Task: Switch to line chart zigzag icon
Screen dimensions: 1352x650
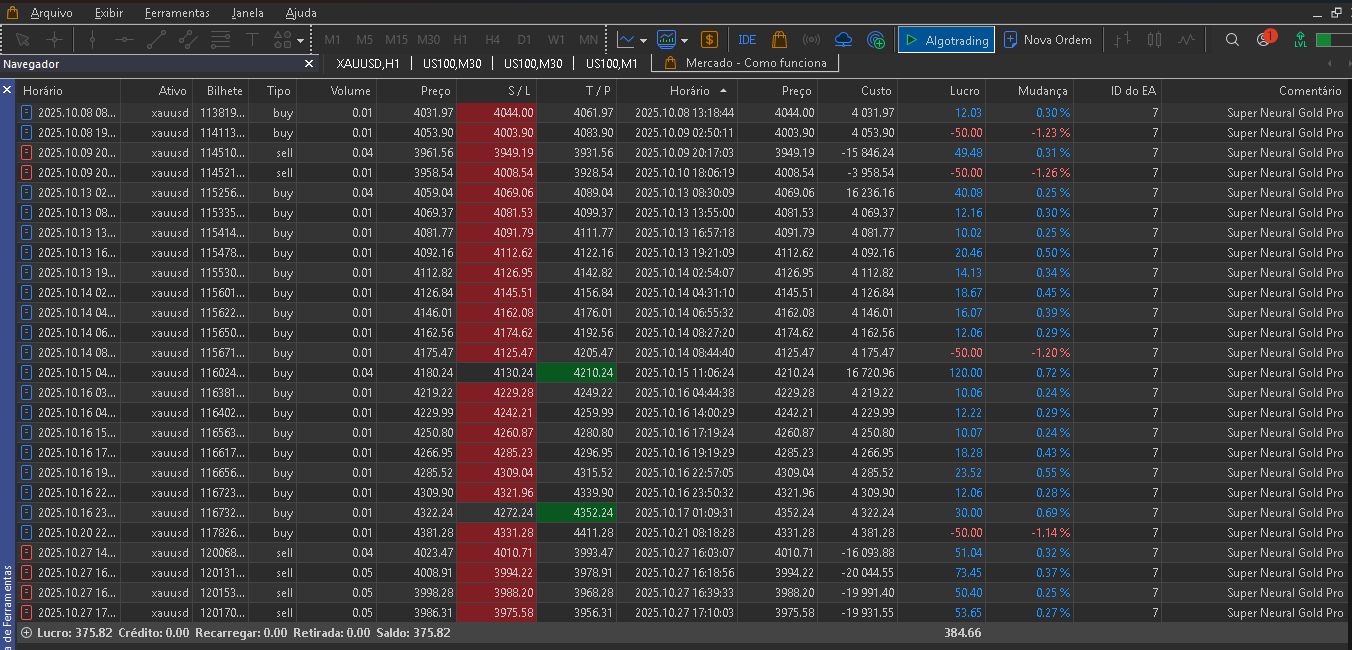Action: point(1187,40)
